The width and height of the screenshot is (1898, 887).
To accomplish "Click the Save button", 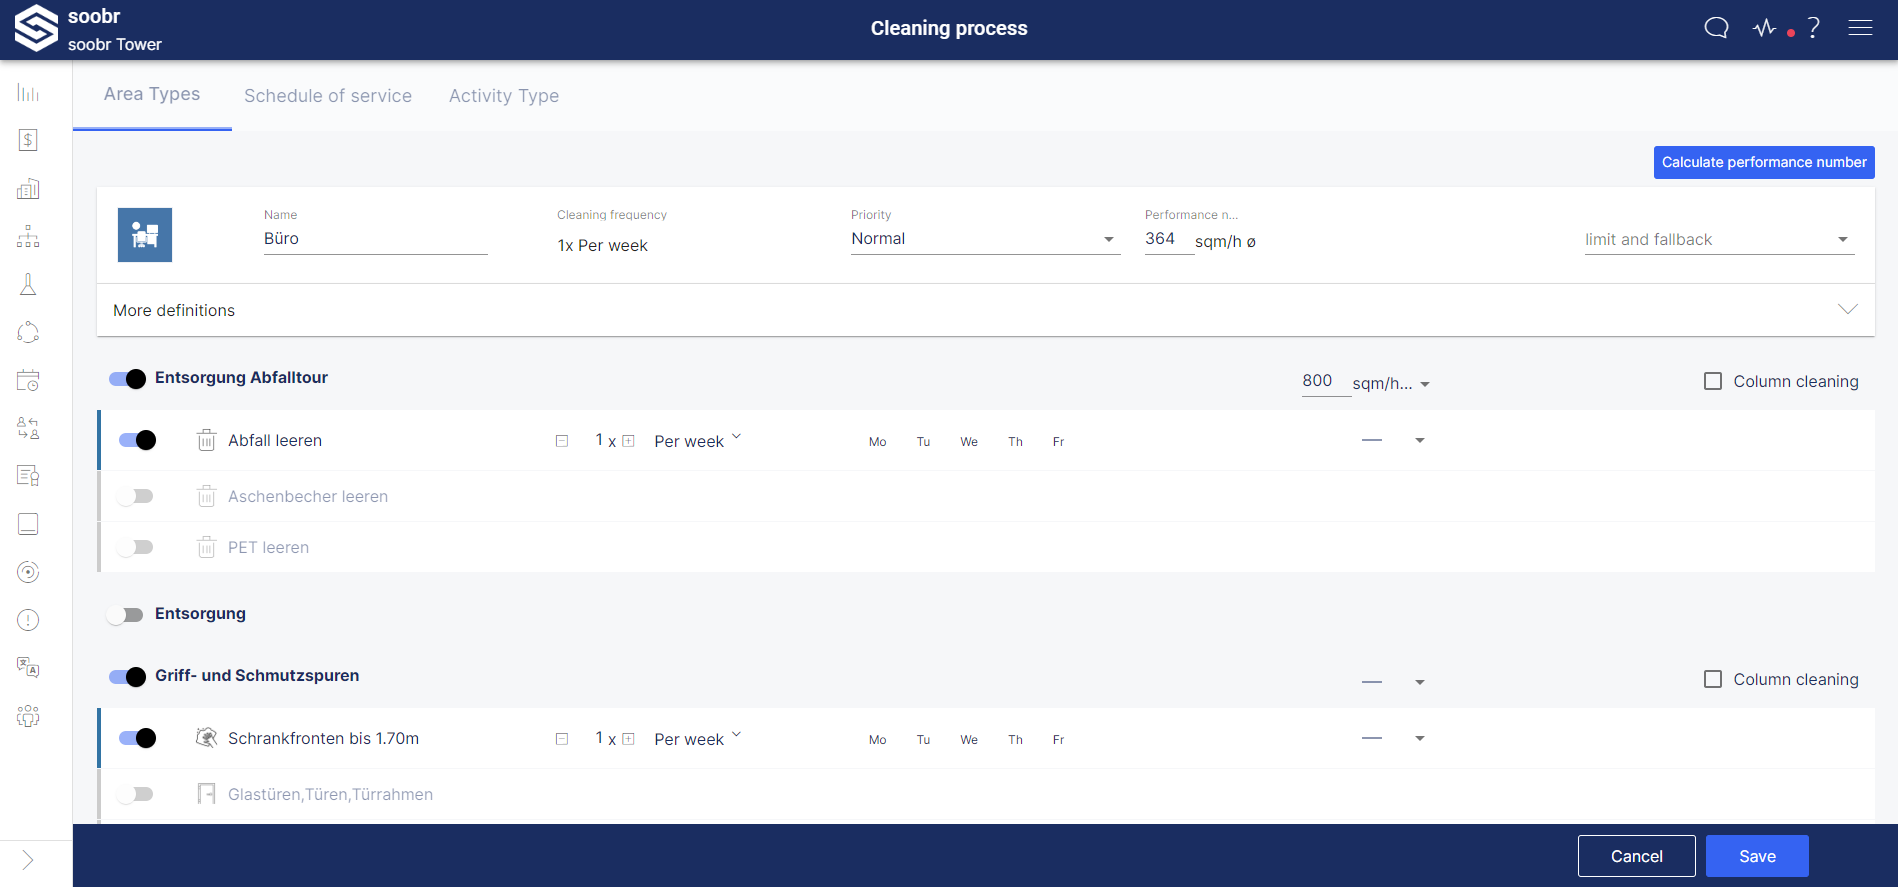I will coord(1756,856).
